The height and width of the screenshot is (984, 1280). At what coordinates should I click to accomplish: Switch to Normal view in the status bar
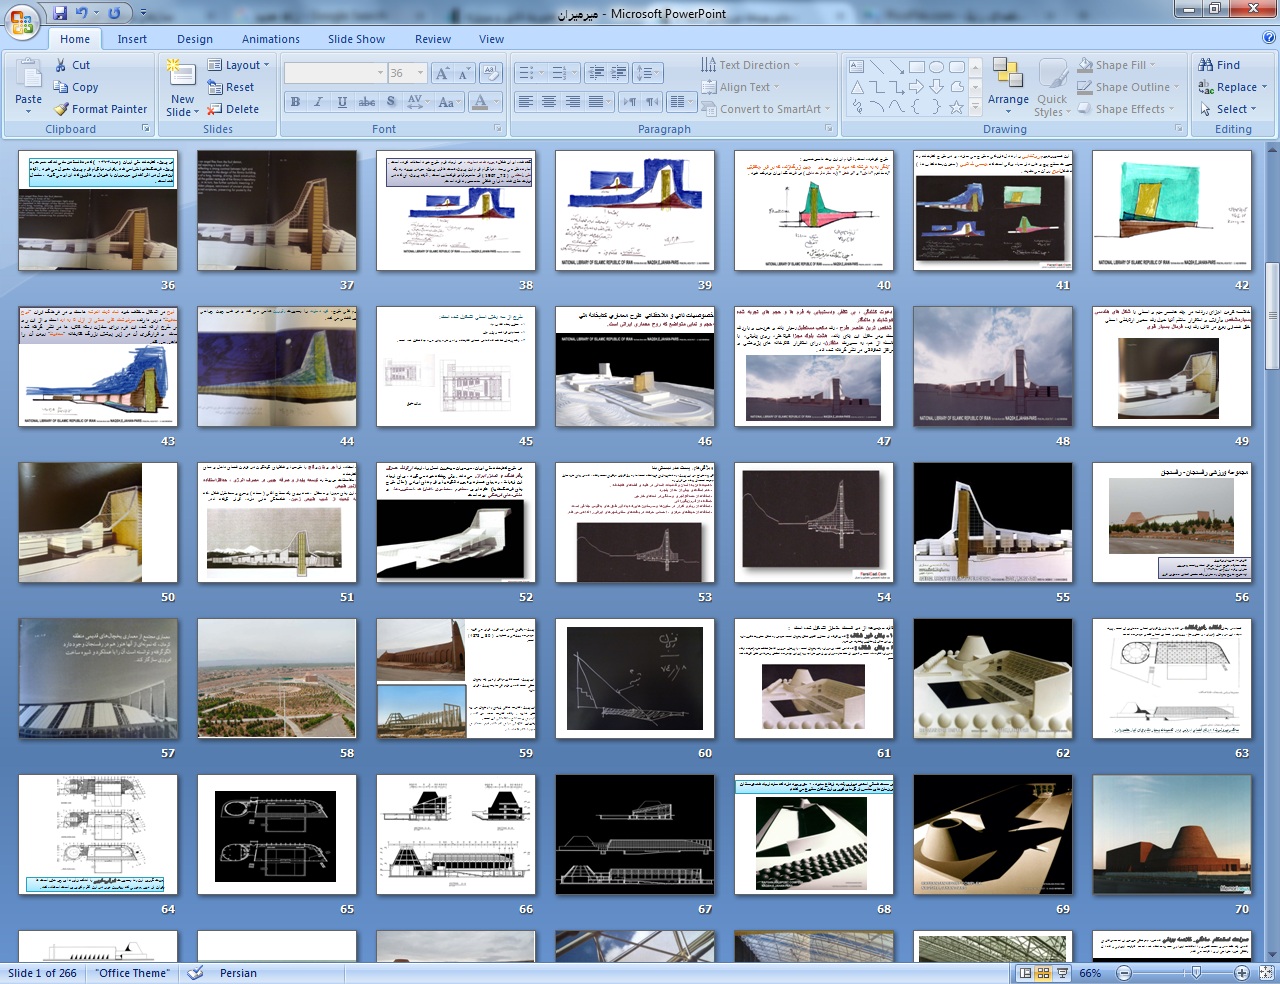tap(1025, 973)
